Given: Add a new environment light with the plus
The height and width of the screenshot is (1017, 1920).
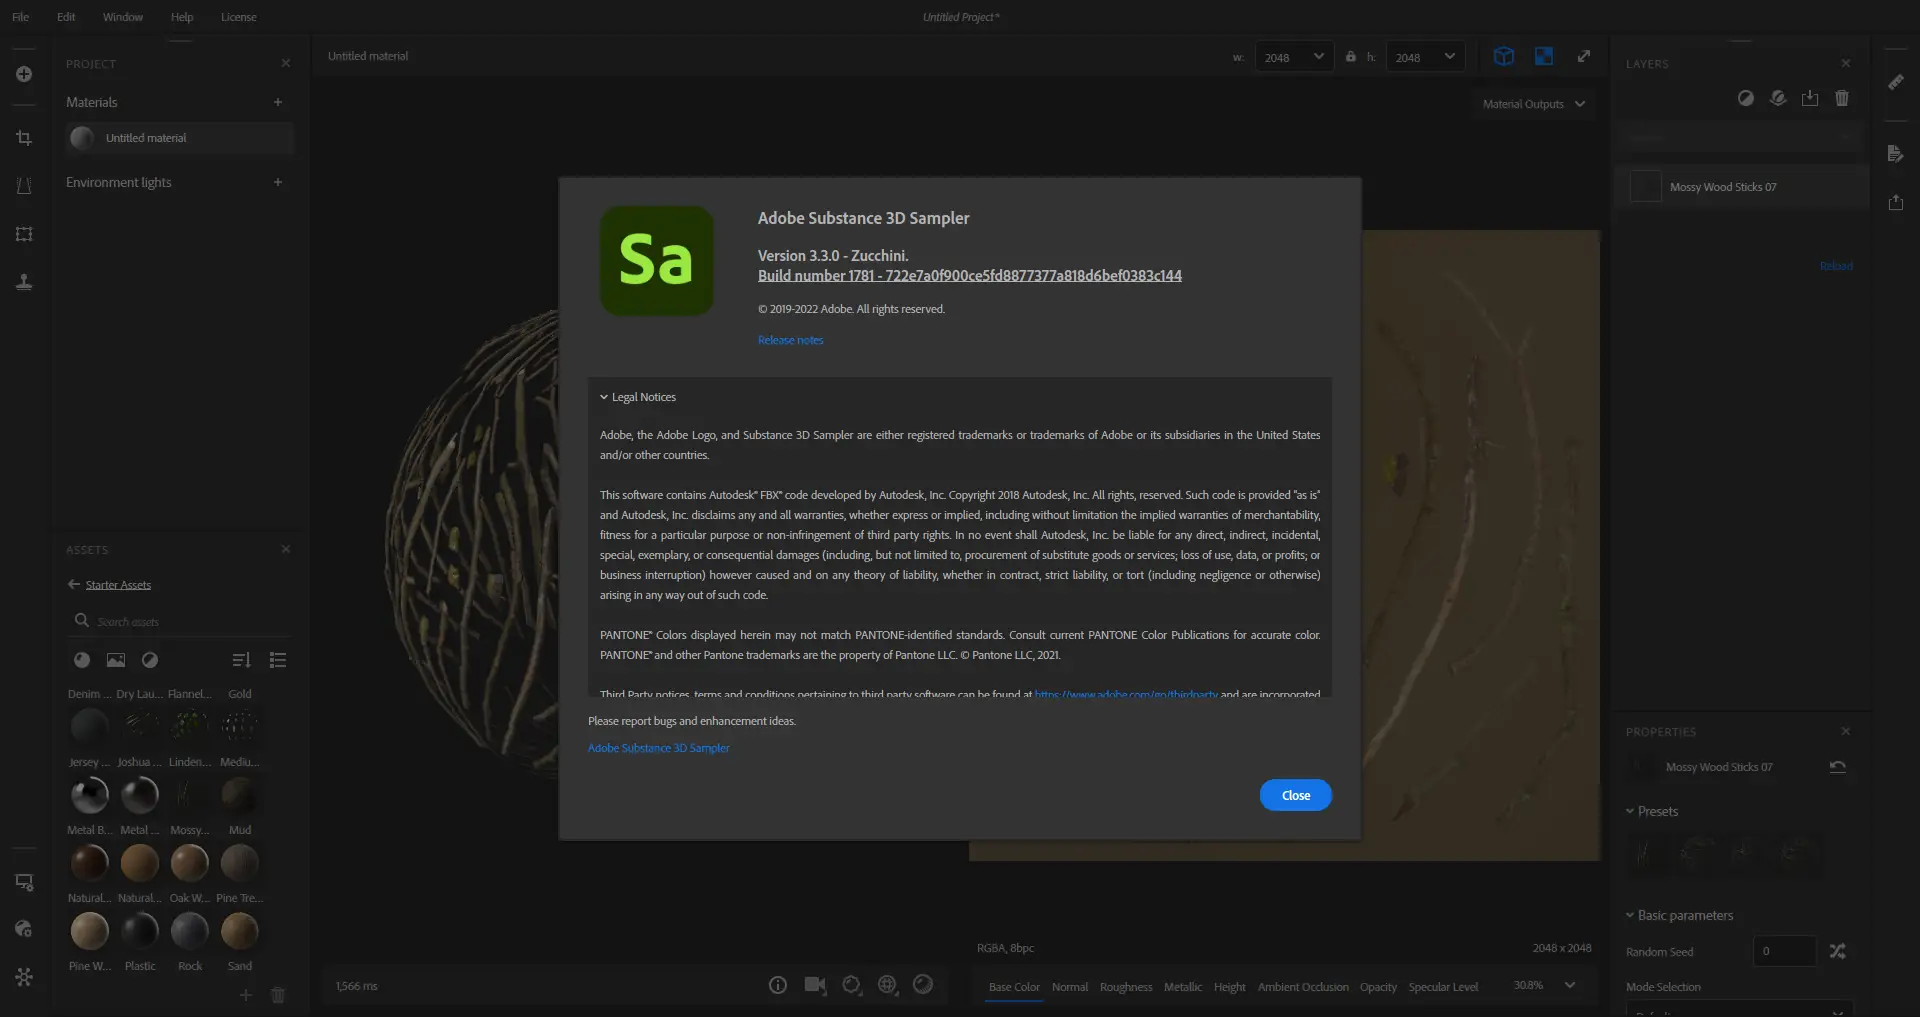Looking at the screenshot, I should (x=278, y=182).
